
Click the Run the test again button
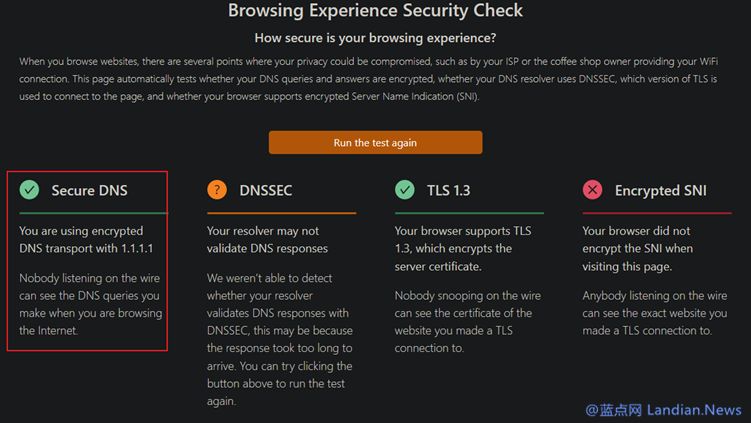[x=376, y=142]
